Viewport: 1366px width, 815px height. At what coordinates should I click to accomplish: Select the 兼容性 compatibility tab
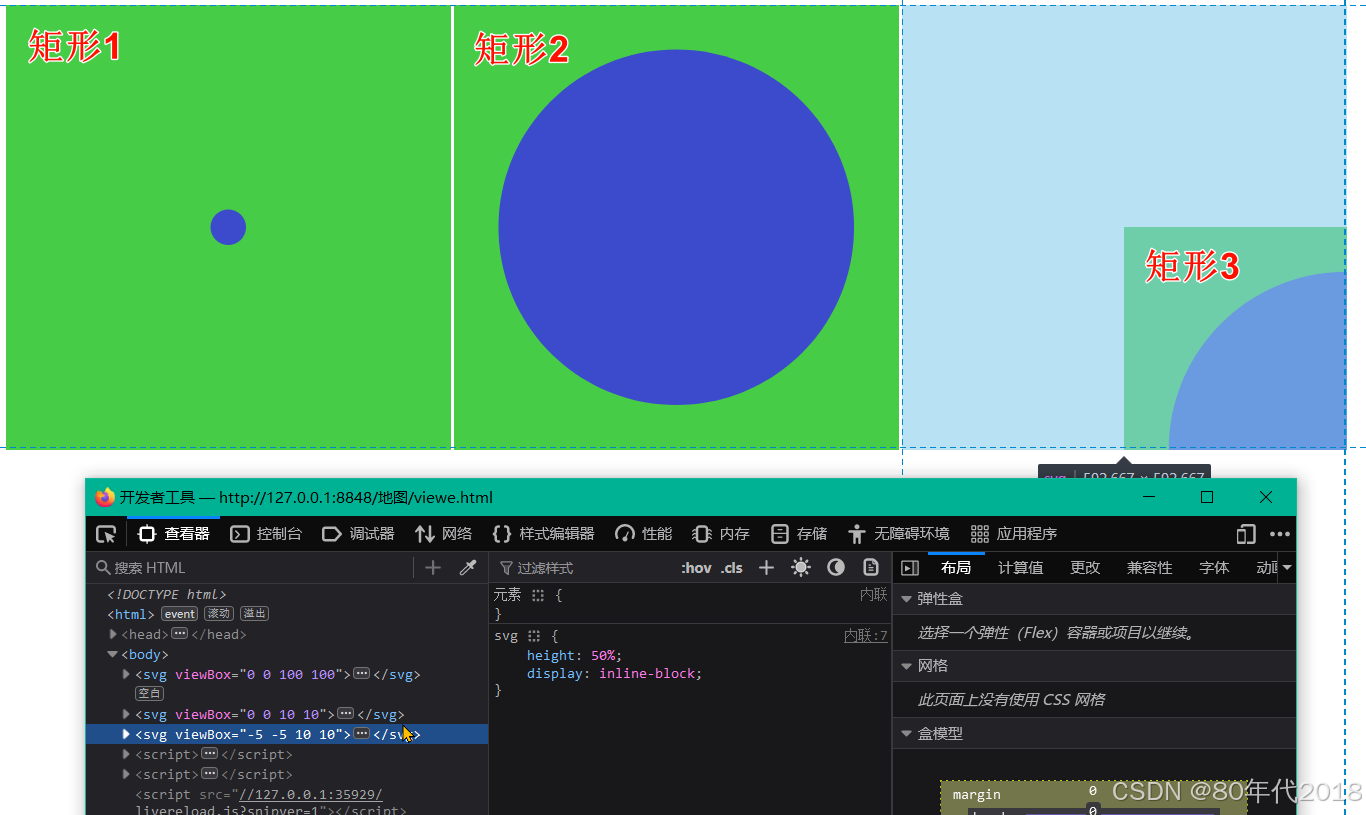coord(1150,568)
